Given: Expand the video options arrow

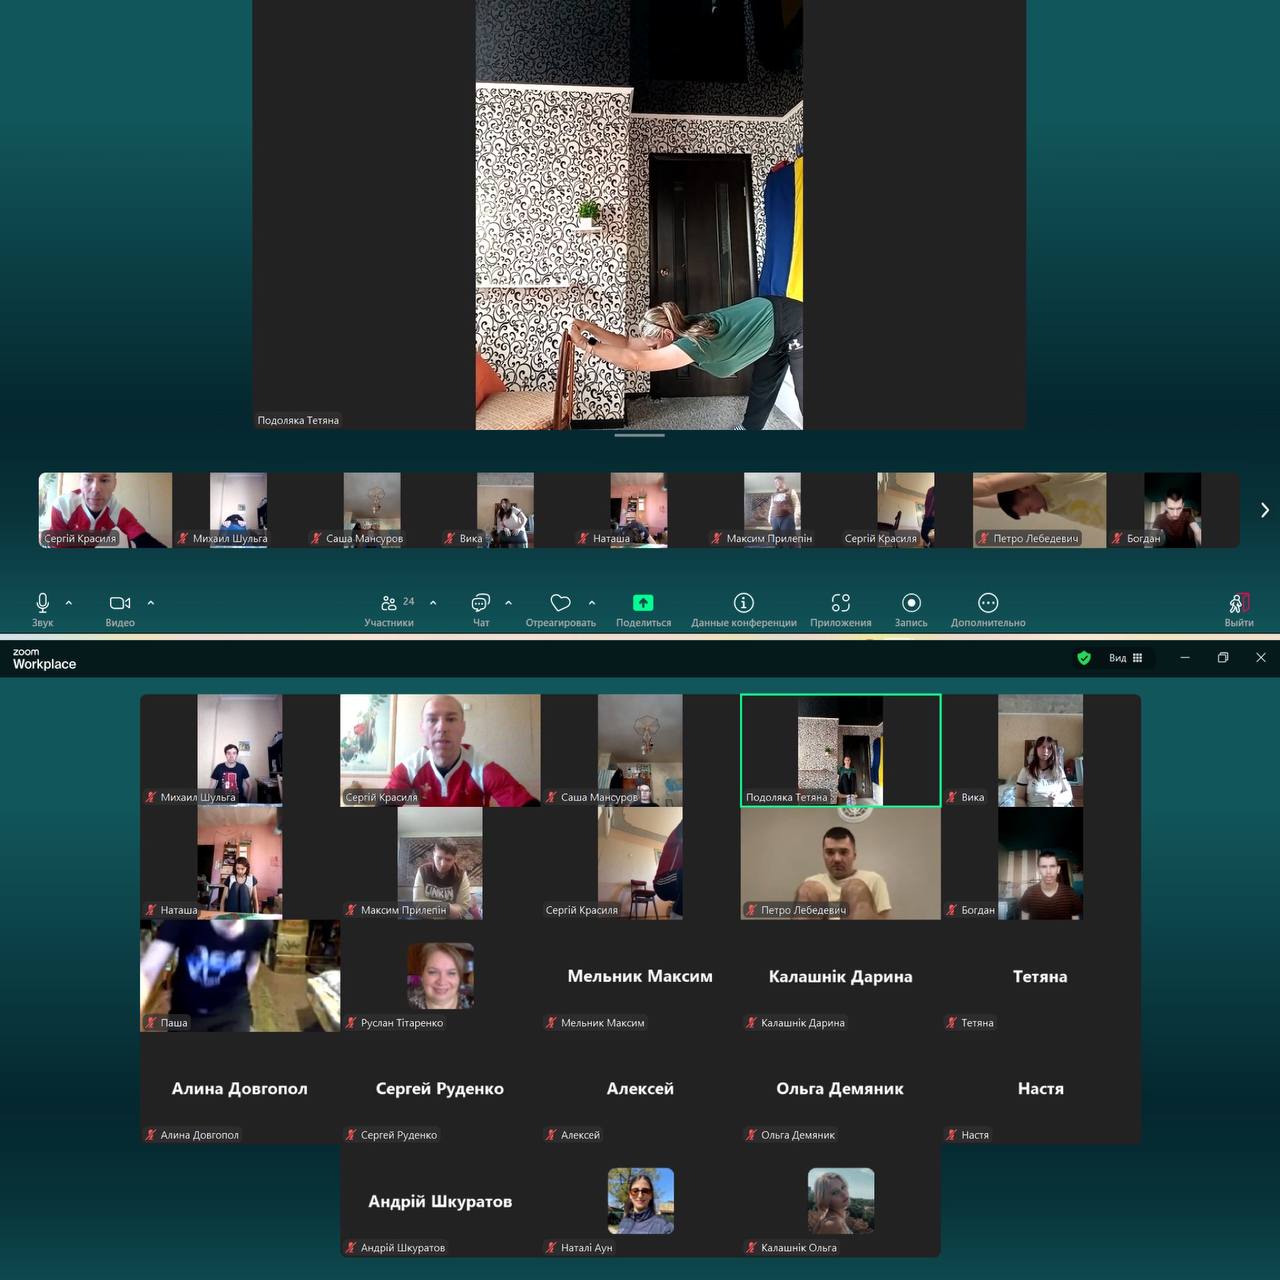Looking at the screenshot, I should tap(151, 603).
